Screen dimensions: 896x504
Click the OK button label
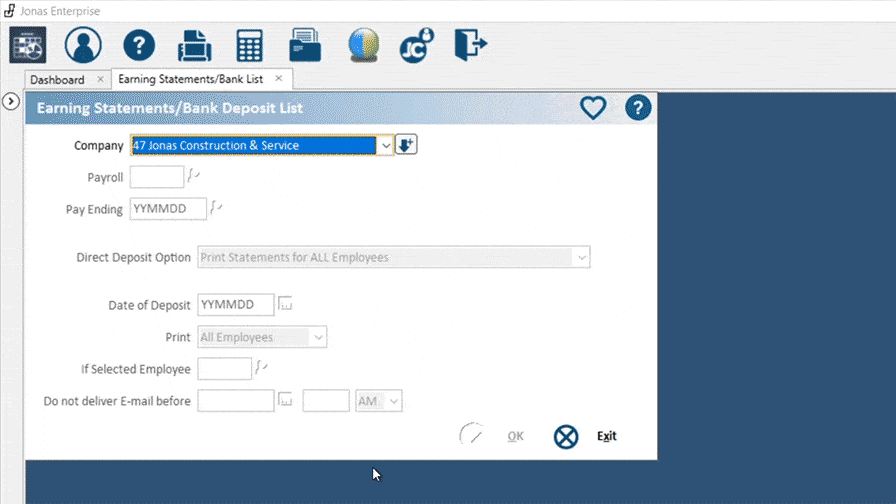(x=515, y=436)
